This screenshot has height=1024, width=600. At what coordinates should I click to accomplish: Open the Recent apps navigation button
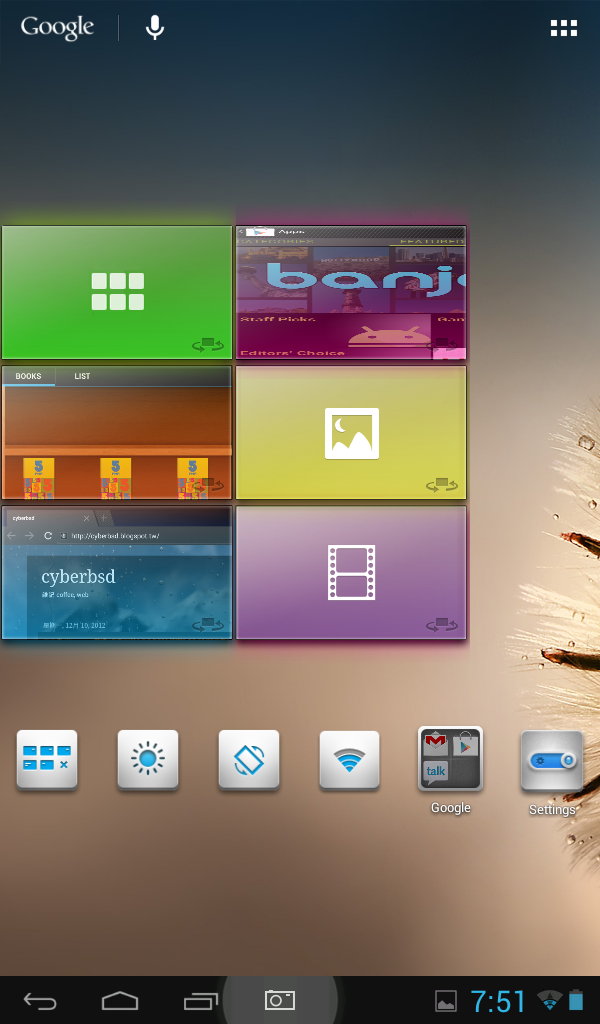[x=200, y=1000]
